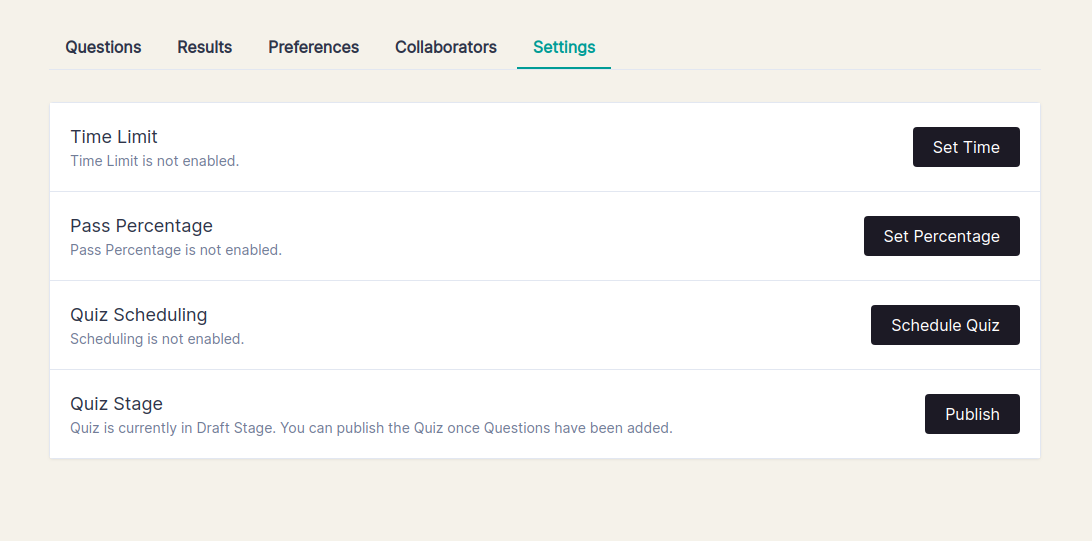Click the Draft Stage description text

click(x=371, y=428)
